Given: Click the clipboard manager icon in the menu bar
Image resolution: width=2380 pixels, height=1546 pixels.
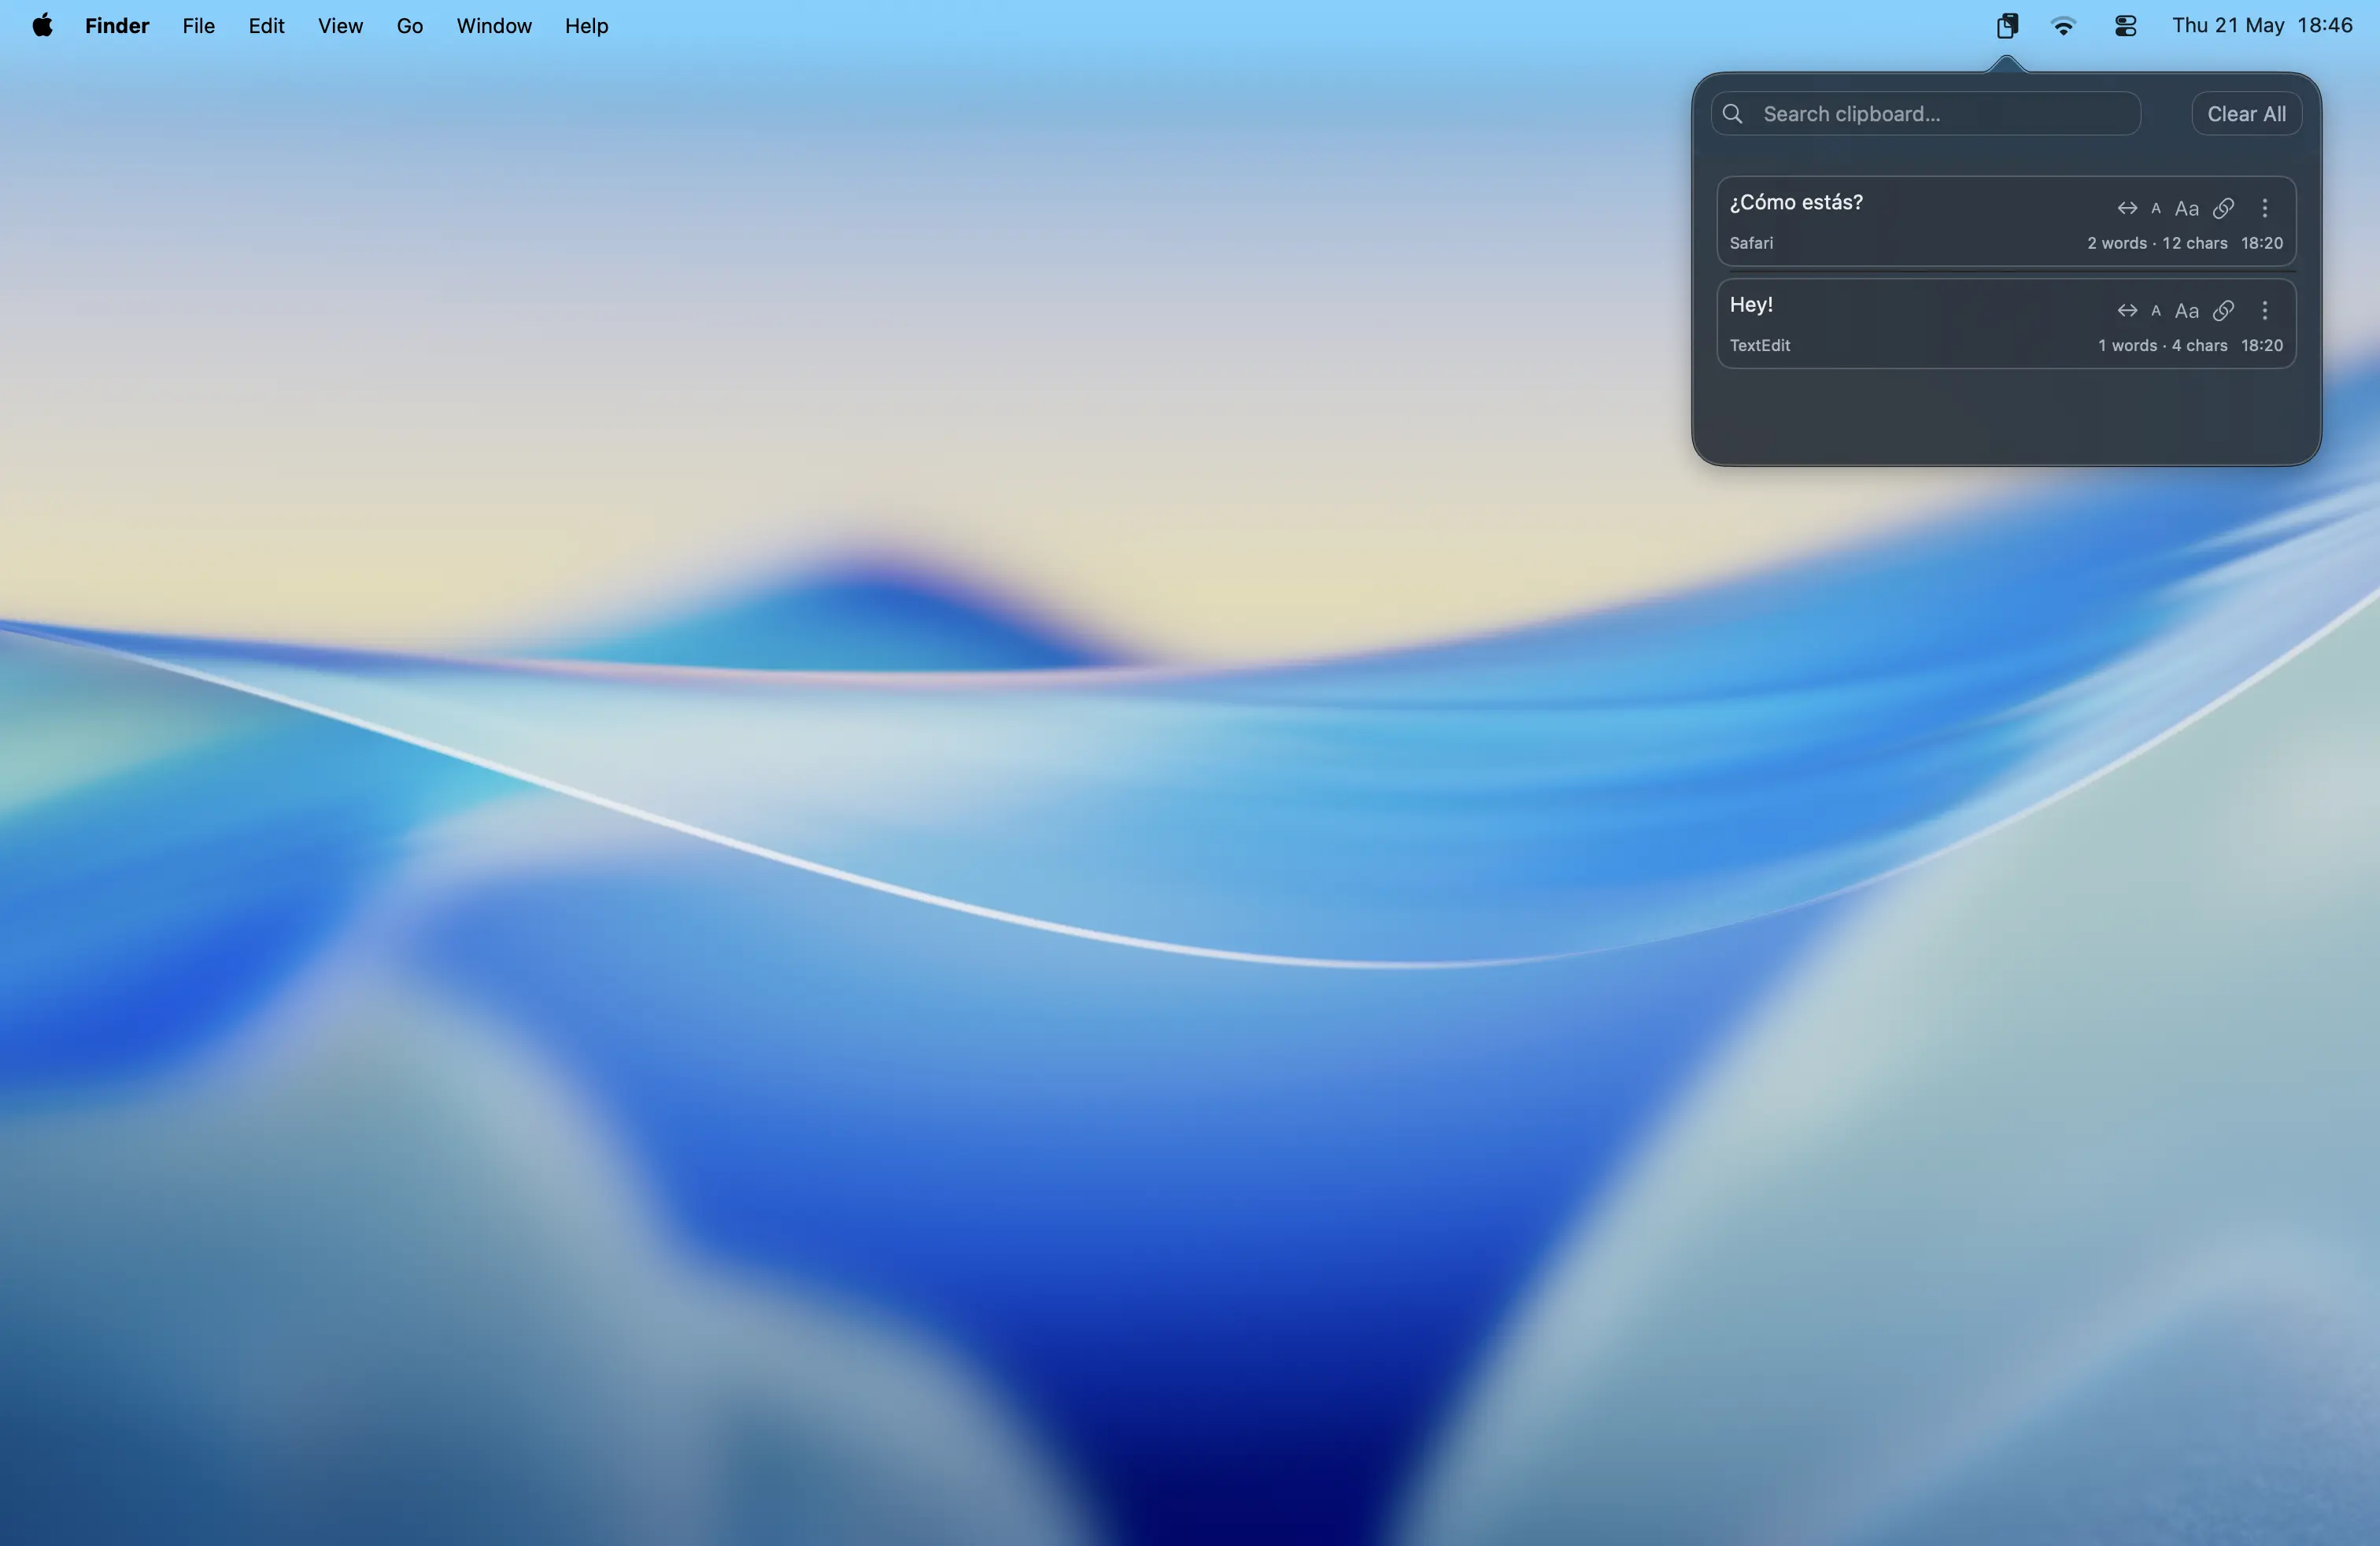Looking at the screenshot, I should 2007,26.
